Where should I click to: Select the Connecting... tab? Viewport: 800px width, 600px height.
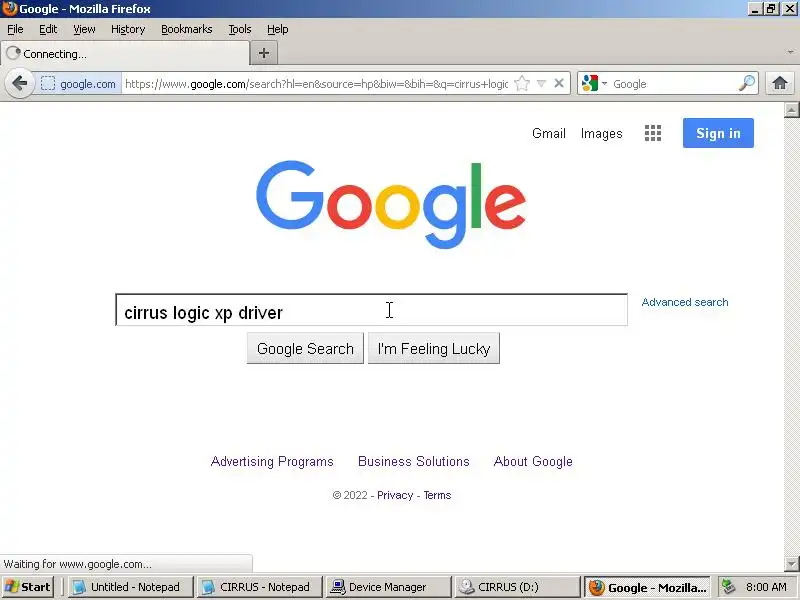(x=124, y=54)
